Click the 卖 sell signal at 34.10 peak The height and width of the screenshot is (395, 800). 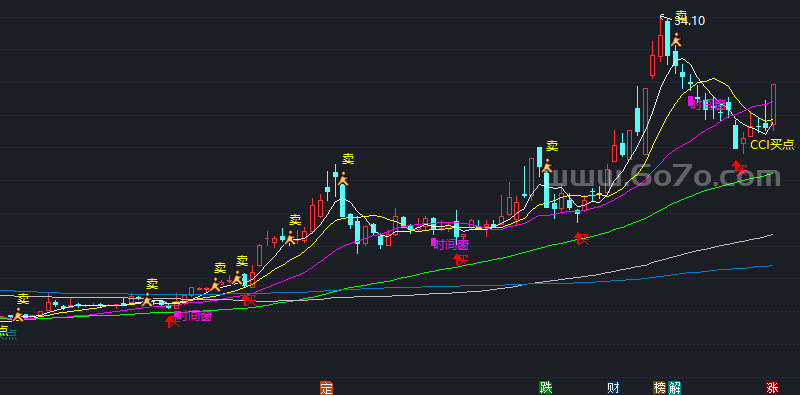point(681,15)
